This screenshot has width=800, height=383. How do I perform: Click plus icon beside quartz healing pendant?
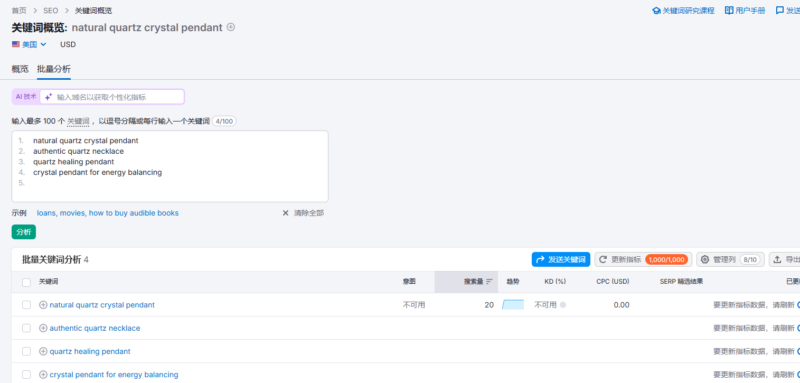click(x=43, y=351)
